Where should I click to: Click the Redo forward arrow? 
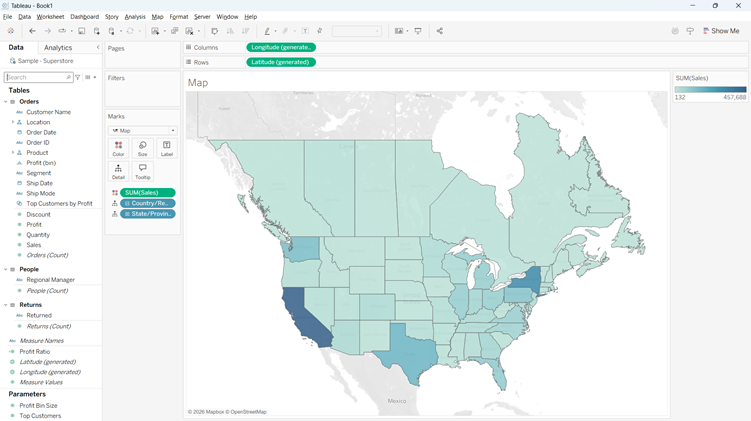(47, 31)
